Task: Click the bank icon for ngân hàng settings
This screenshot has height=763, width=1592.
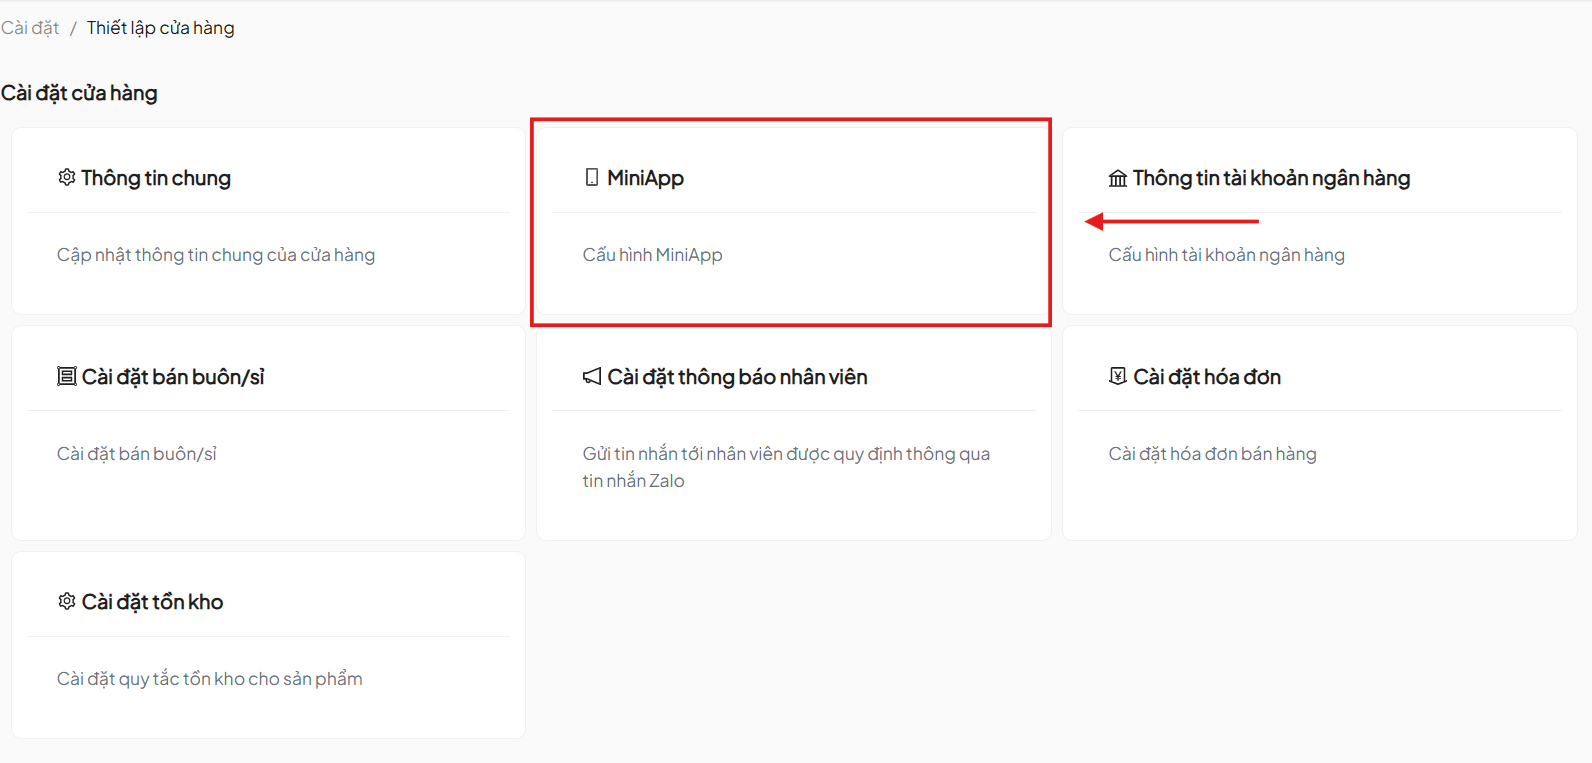Action: [x=1117, y=178]
